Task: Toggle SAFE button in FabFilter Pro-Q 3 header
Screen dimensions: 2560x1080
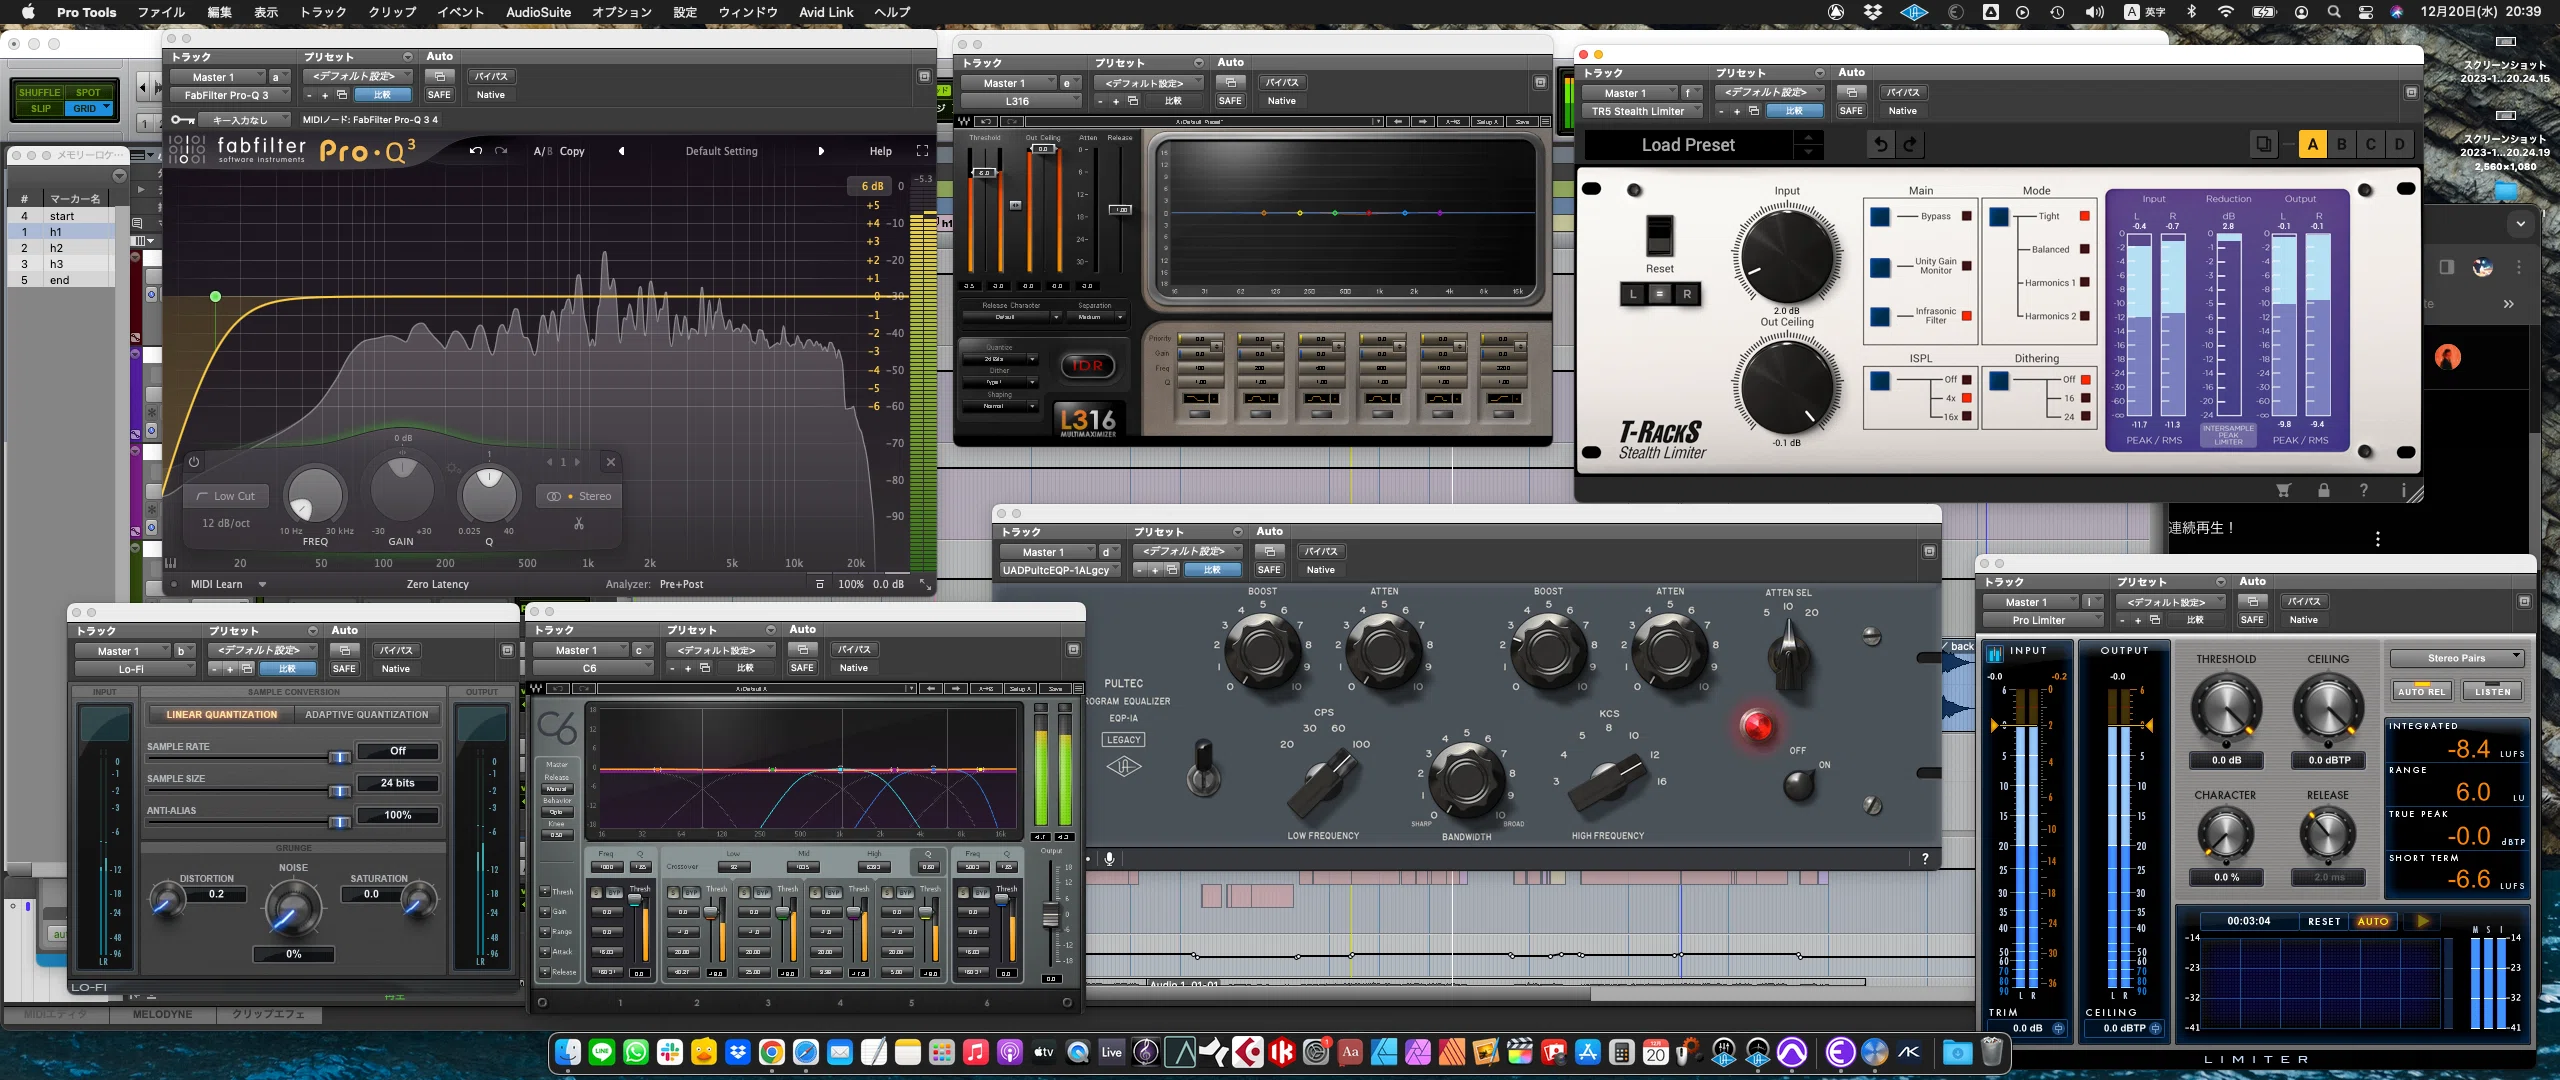Action: 439,95
